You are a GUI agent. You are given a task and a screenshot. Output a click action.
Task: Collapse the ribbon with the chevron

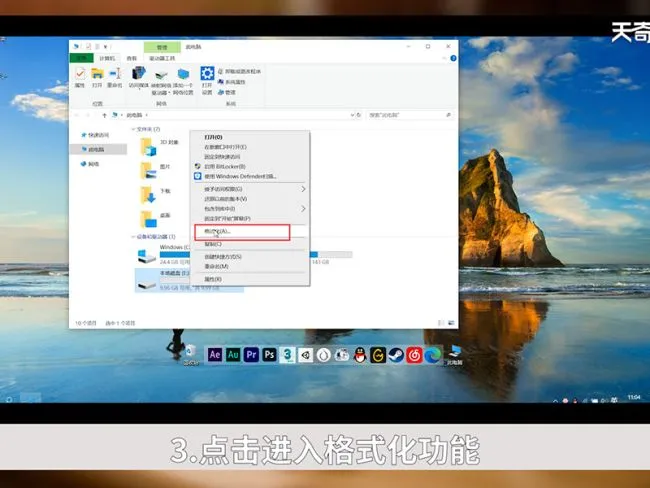[x=444, y=58]
